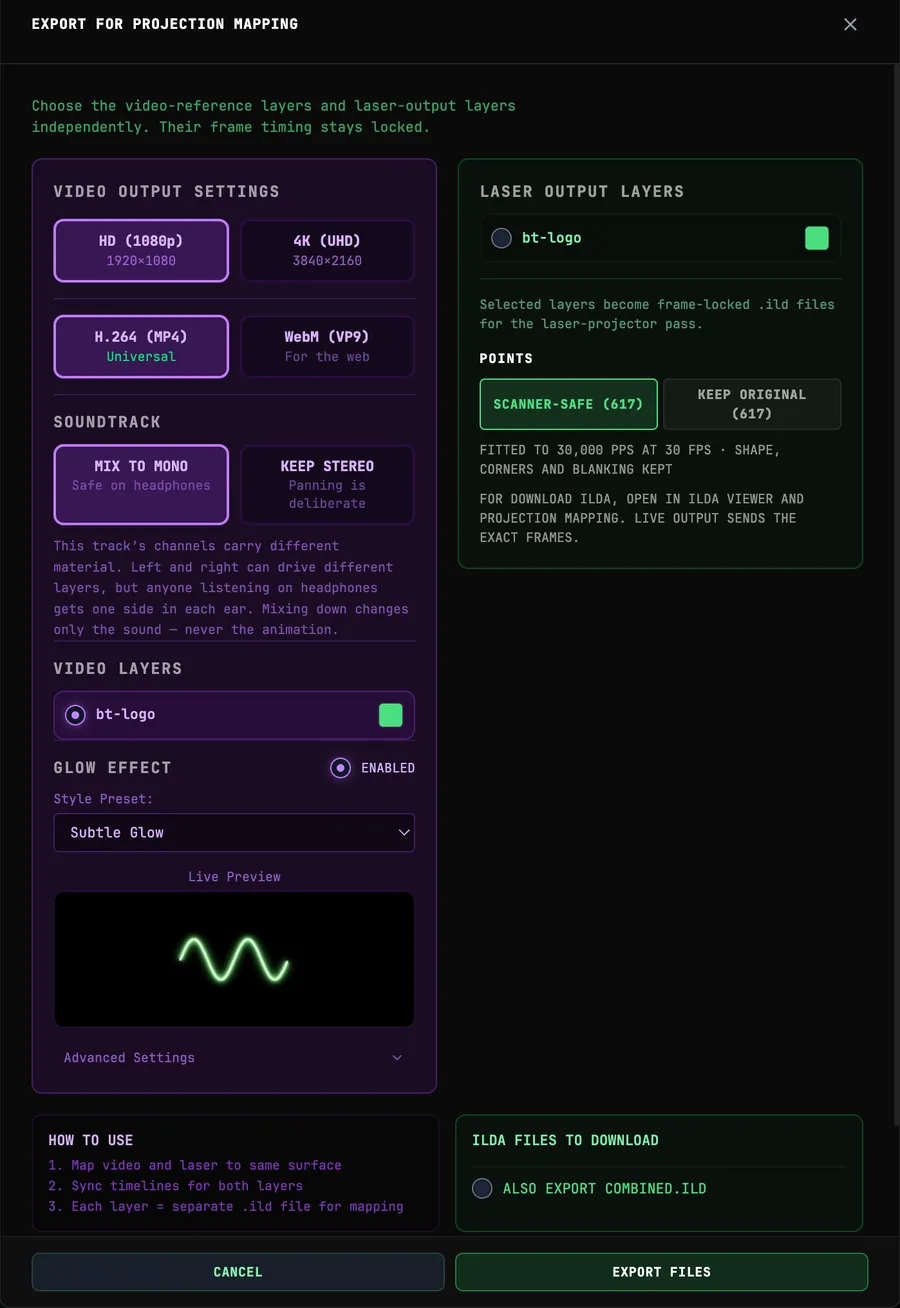The height and width of the screenshot is (1308, 900).
Task: Click the 'ILDA Files to Download' heading
Action: [565, 1140]
